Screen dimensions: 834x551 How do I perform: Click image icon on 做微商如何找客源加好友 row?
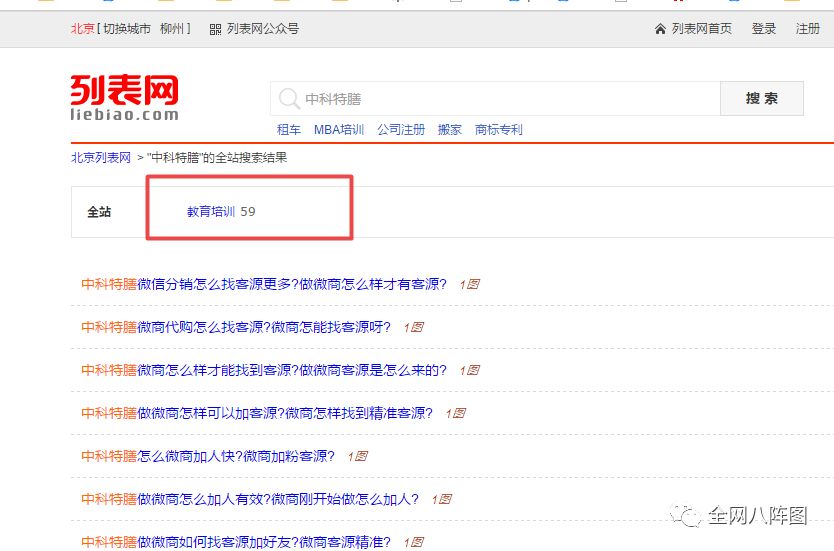[x=414, y=543]
